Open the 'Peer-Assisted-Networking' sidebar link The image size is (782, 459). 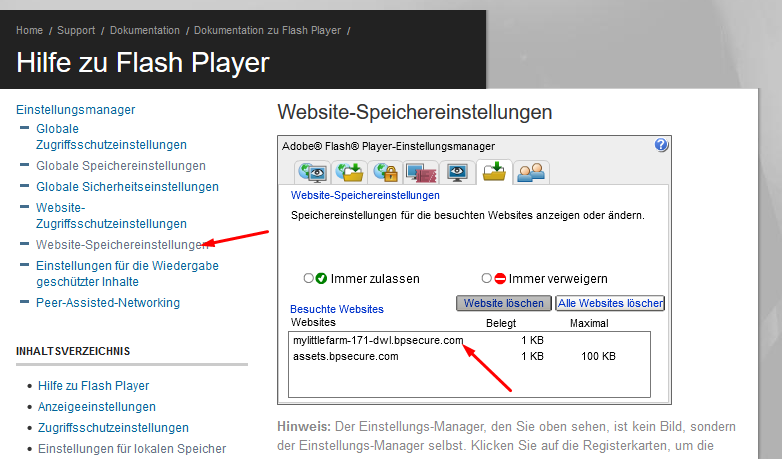(x=108, y=302)
